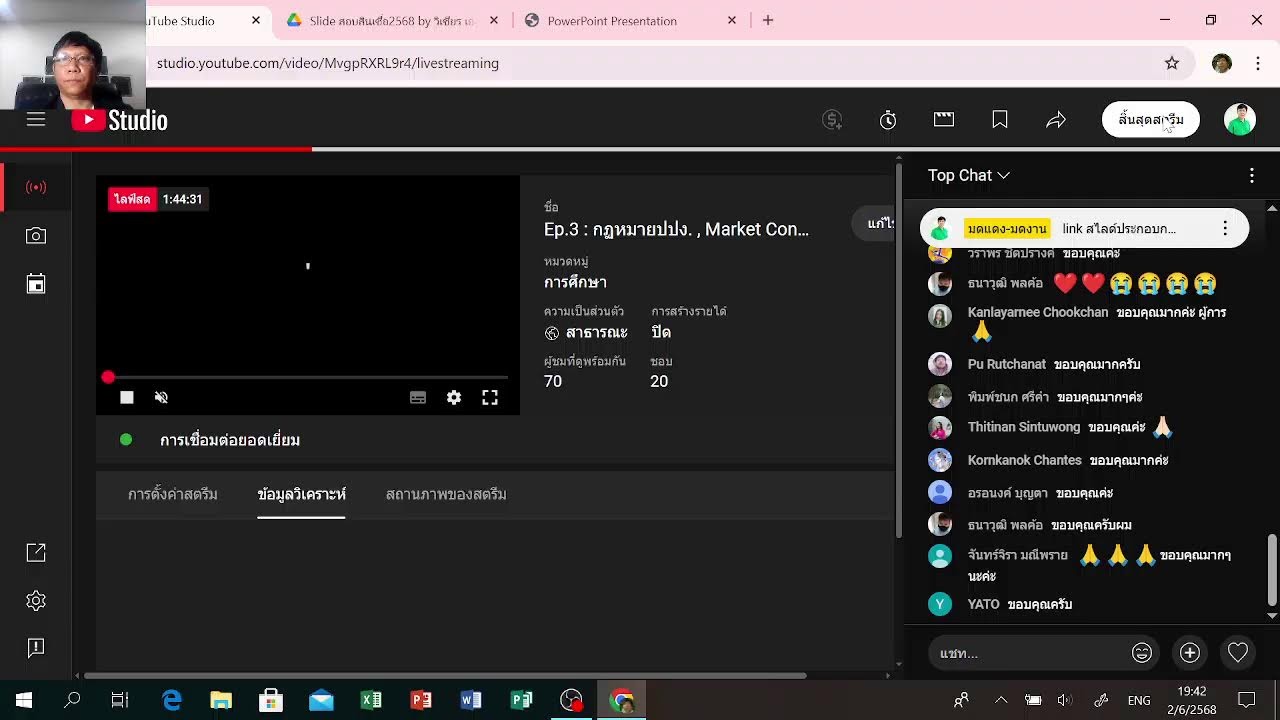Open the external link sidebar icon
This screenshot has width=1280, height=720.
coord(36,553)
